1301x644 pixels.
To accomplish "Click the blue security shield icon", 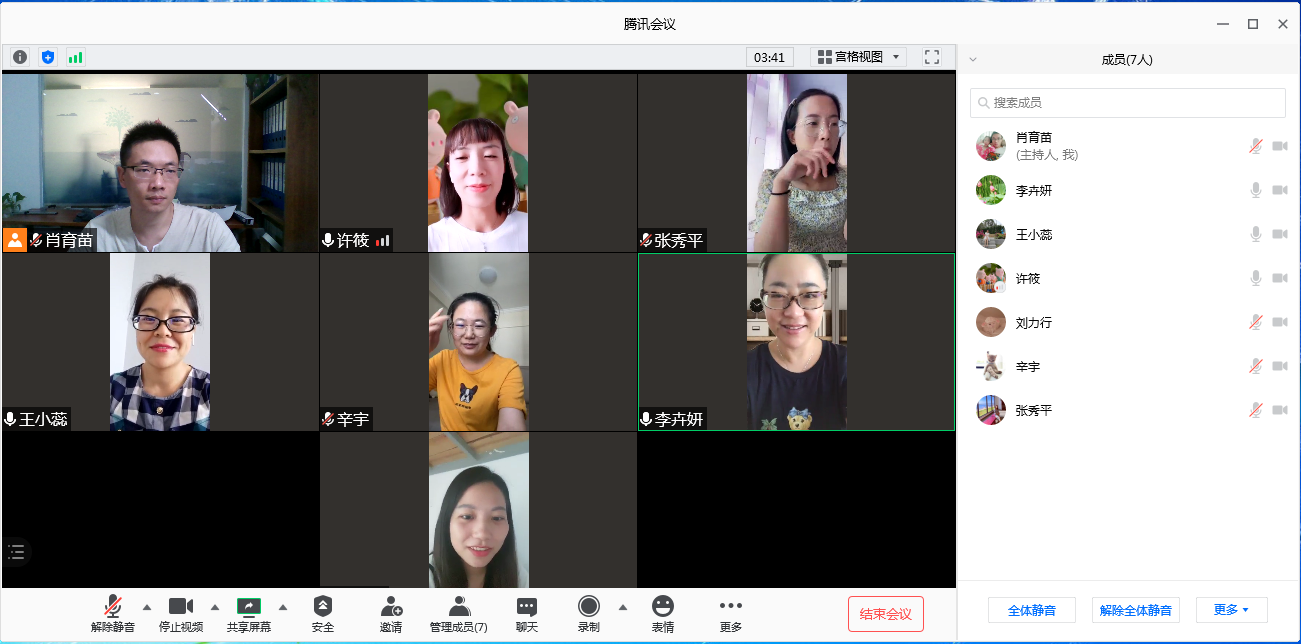I will point(48,57).
